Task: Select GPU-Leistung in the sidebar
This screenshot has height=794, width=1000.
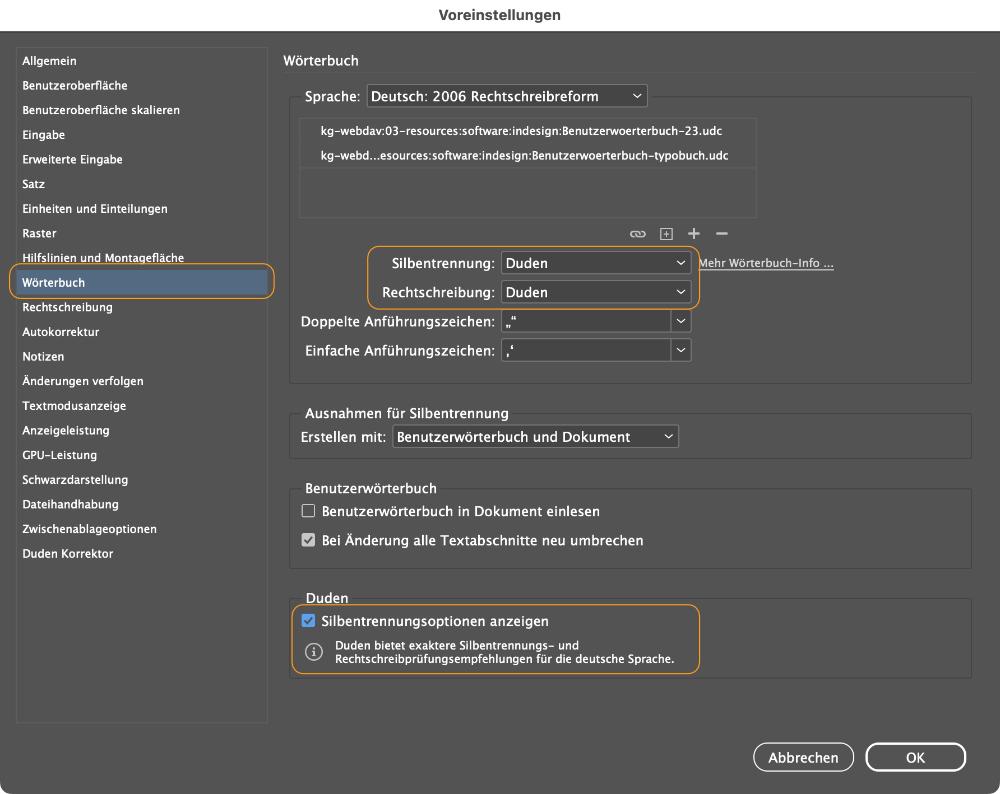Action: pyautogui.click(x=142, y=455)
